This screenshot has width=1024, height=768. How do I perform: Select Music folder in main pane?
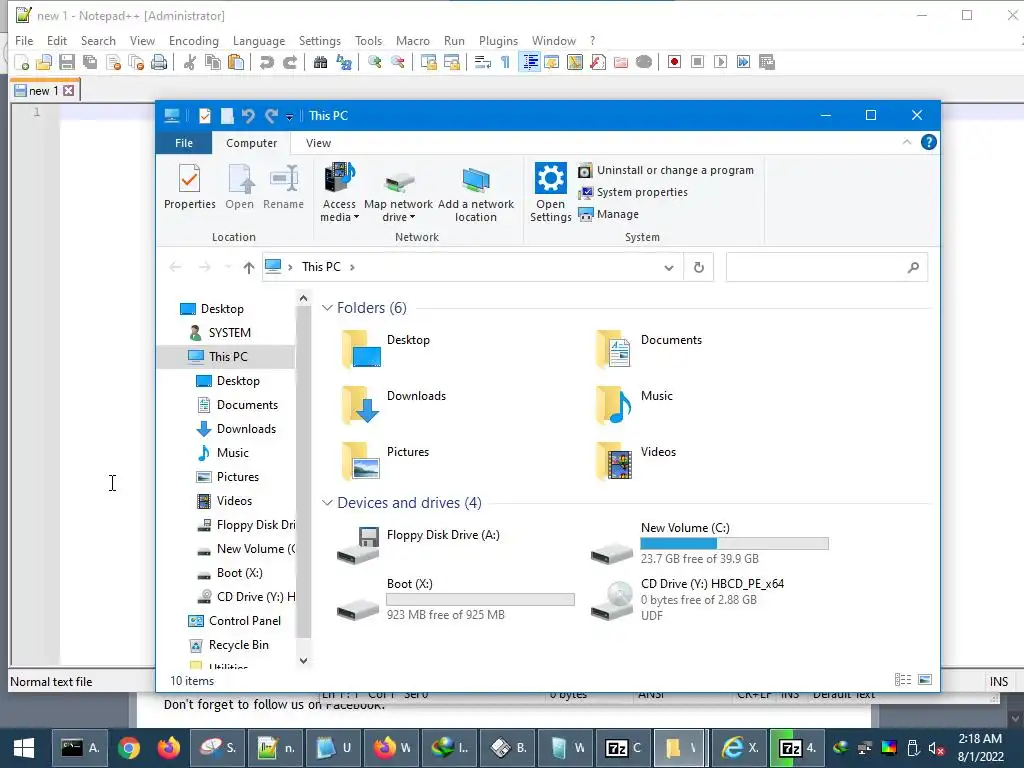635,404
